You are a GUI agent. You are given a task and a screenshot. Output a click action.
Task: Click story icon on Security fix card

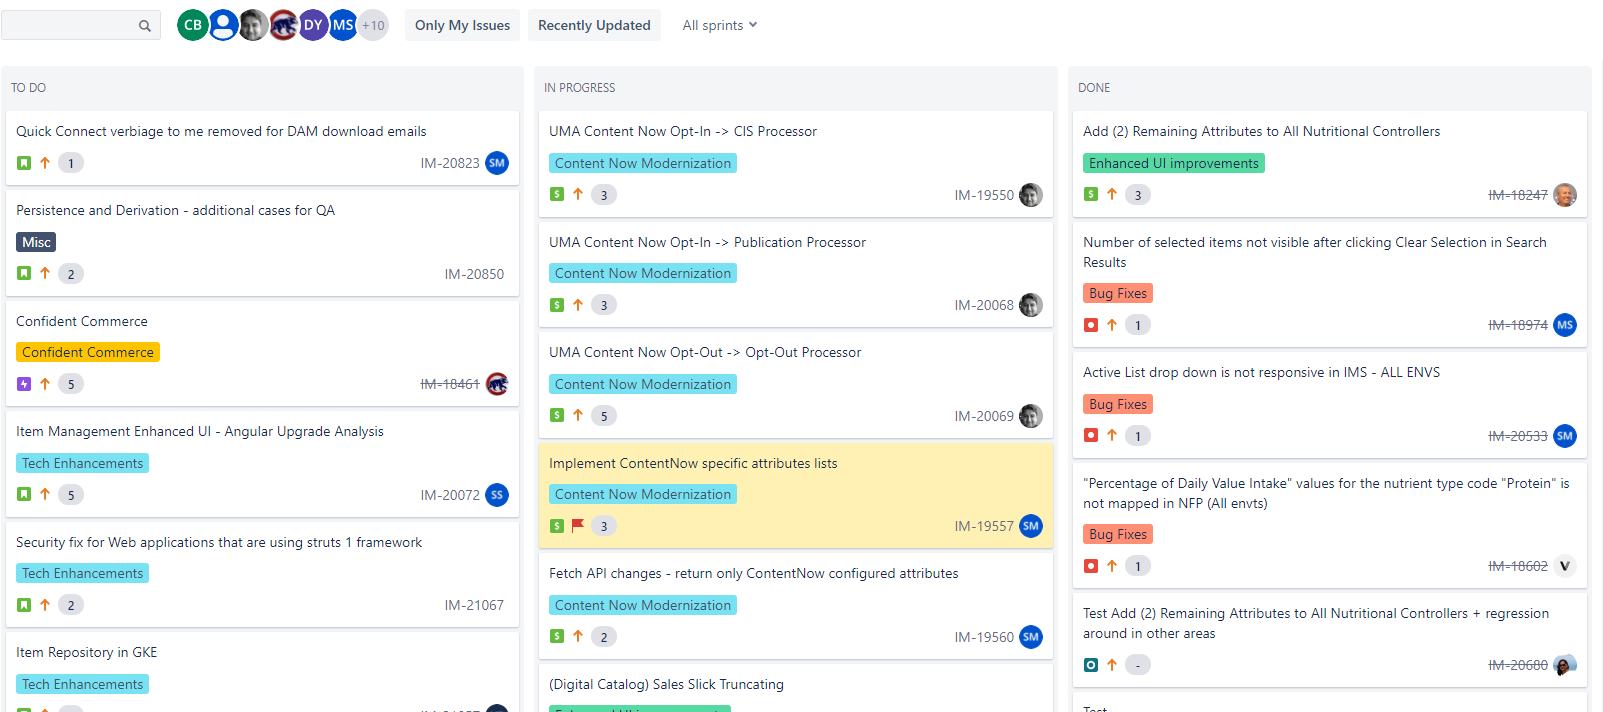(24, 605)
